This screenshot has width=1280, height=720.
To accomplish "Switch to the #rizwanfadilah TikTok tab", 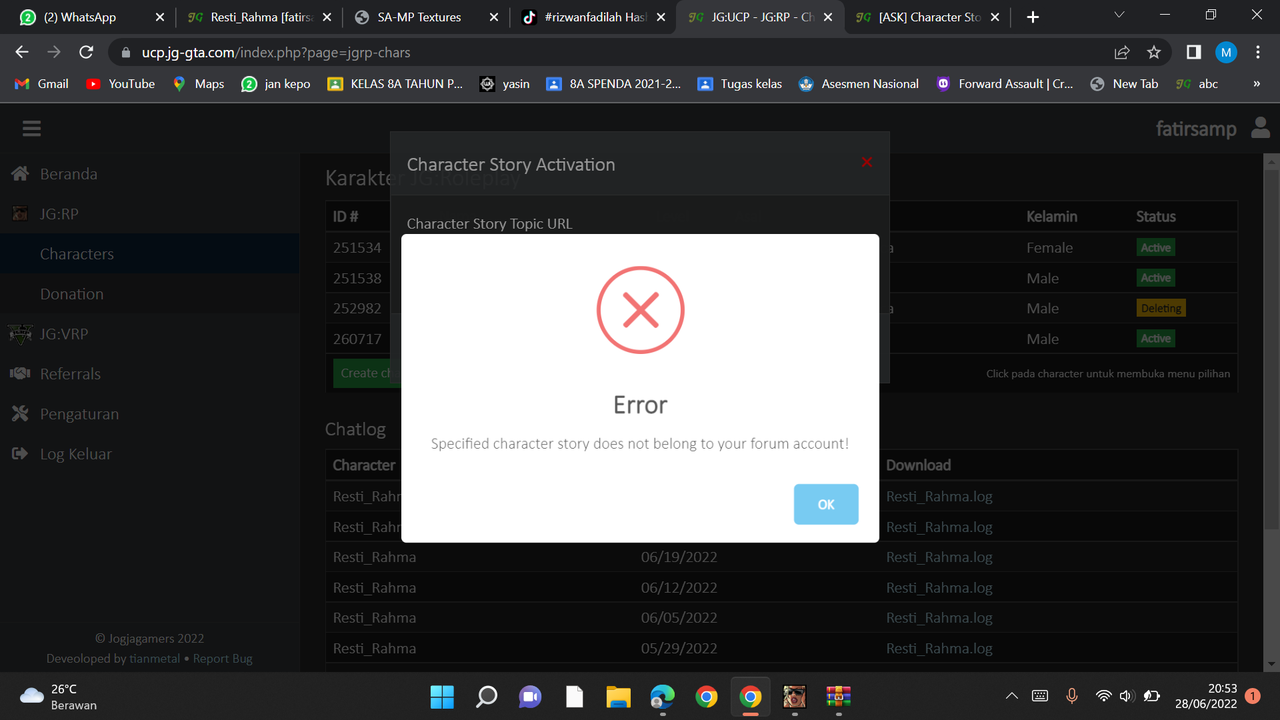I will click(x=592, y=17).
